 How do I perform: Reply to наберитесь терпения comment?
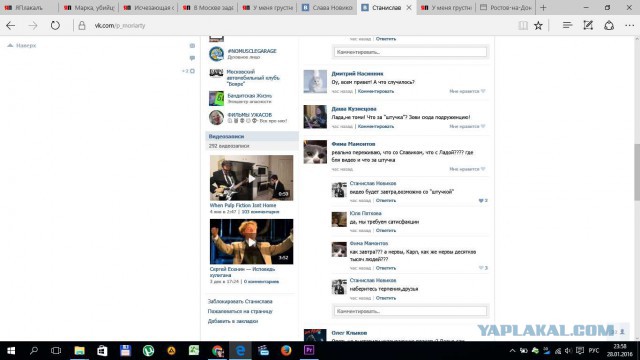386,298
